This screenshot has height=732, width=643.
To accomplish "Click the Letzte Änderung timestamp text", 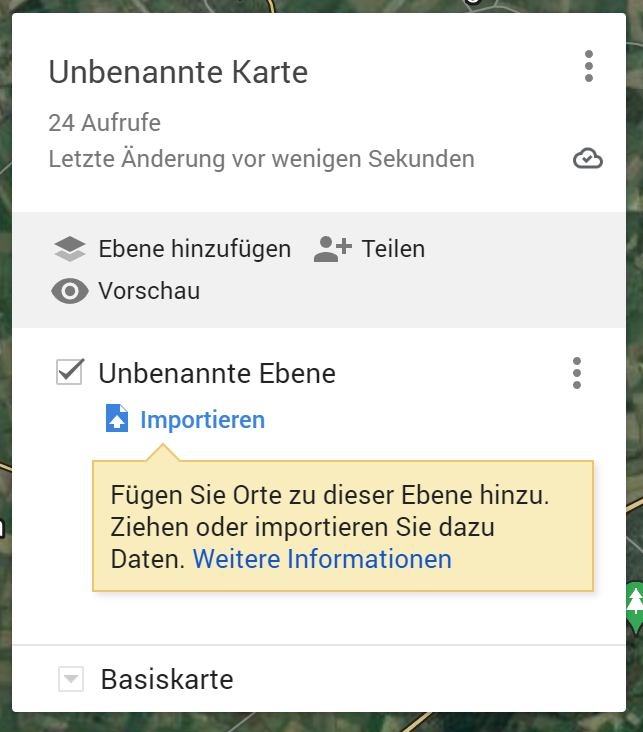I will [x=261, y=159].
